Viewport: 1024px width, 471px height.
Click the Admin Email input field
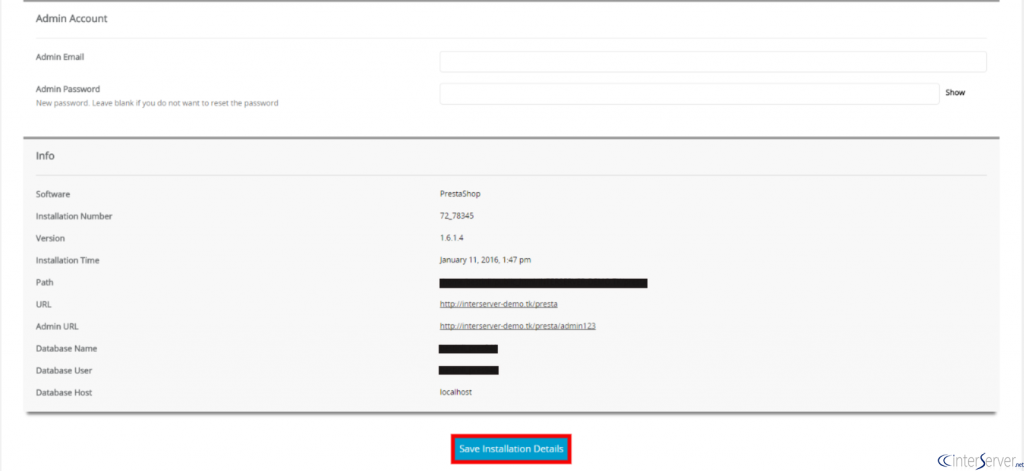[x=712, y=62]
